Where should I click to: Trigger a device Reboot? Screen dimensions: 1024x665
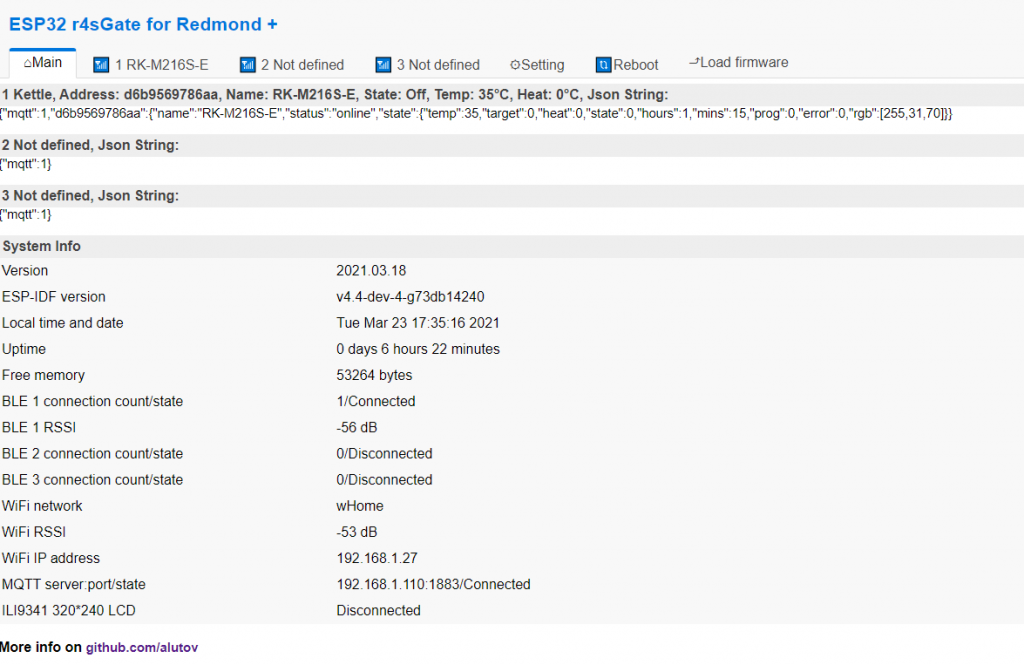click(627, 64)
